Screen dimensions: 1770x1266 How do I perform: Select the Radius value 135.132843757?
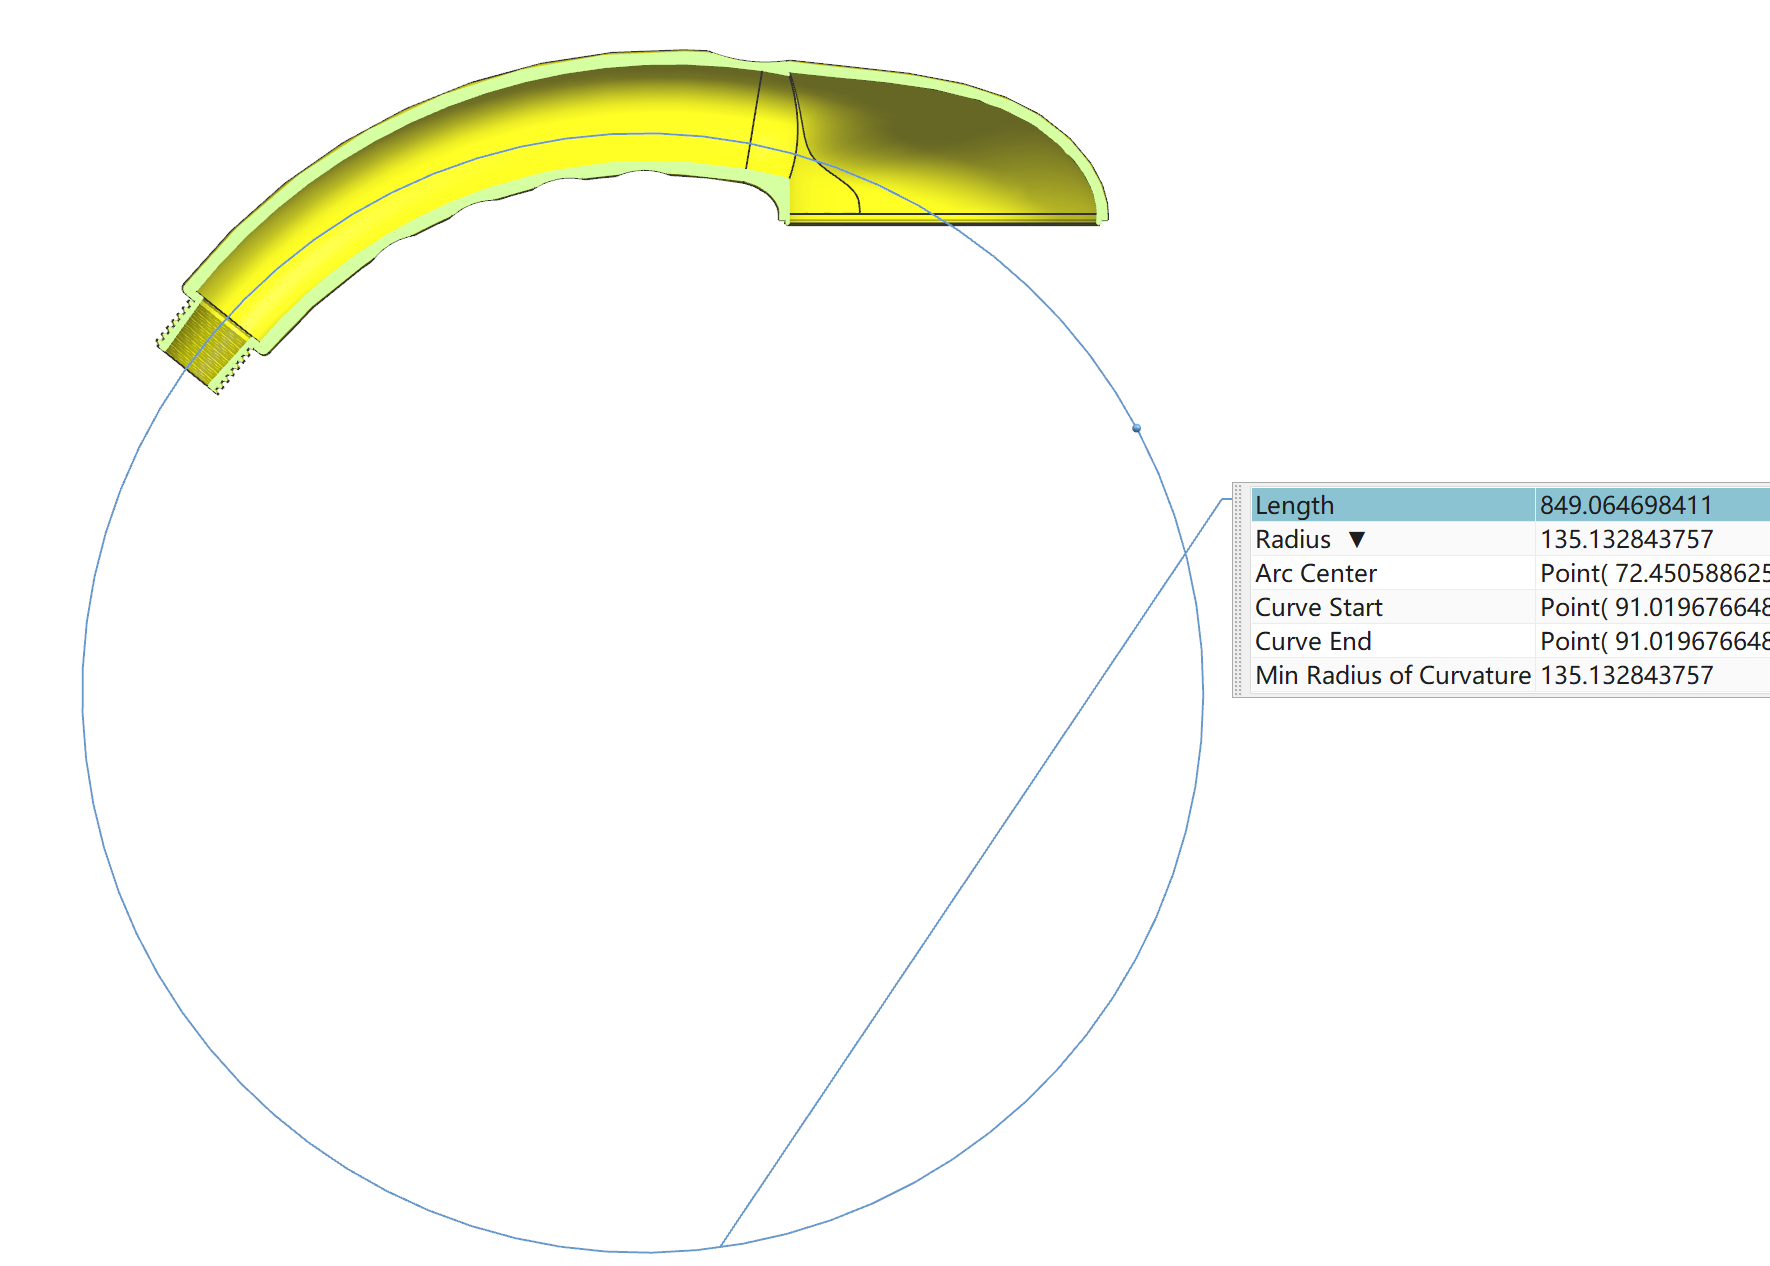(x=1626, y=539)
